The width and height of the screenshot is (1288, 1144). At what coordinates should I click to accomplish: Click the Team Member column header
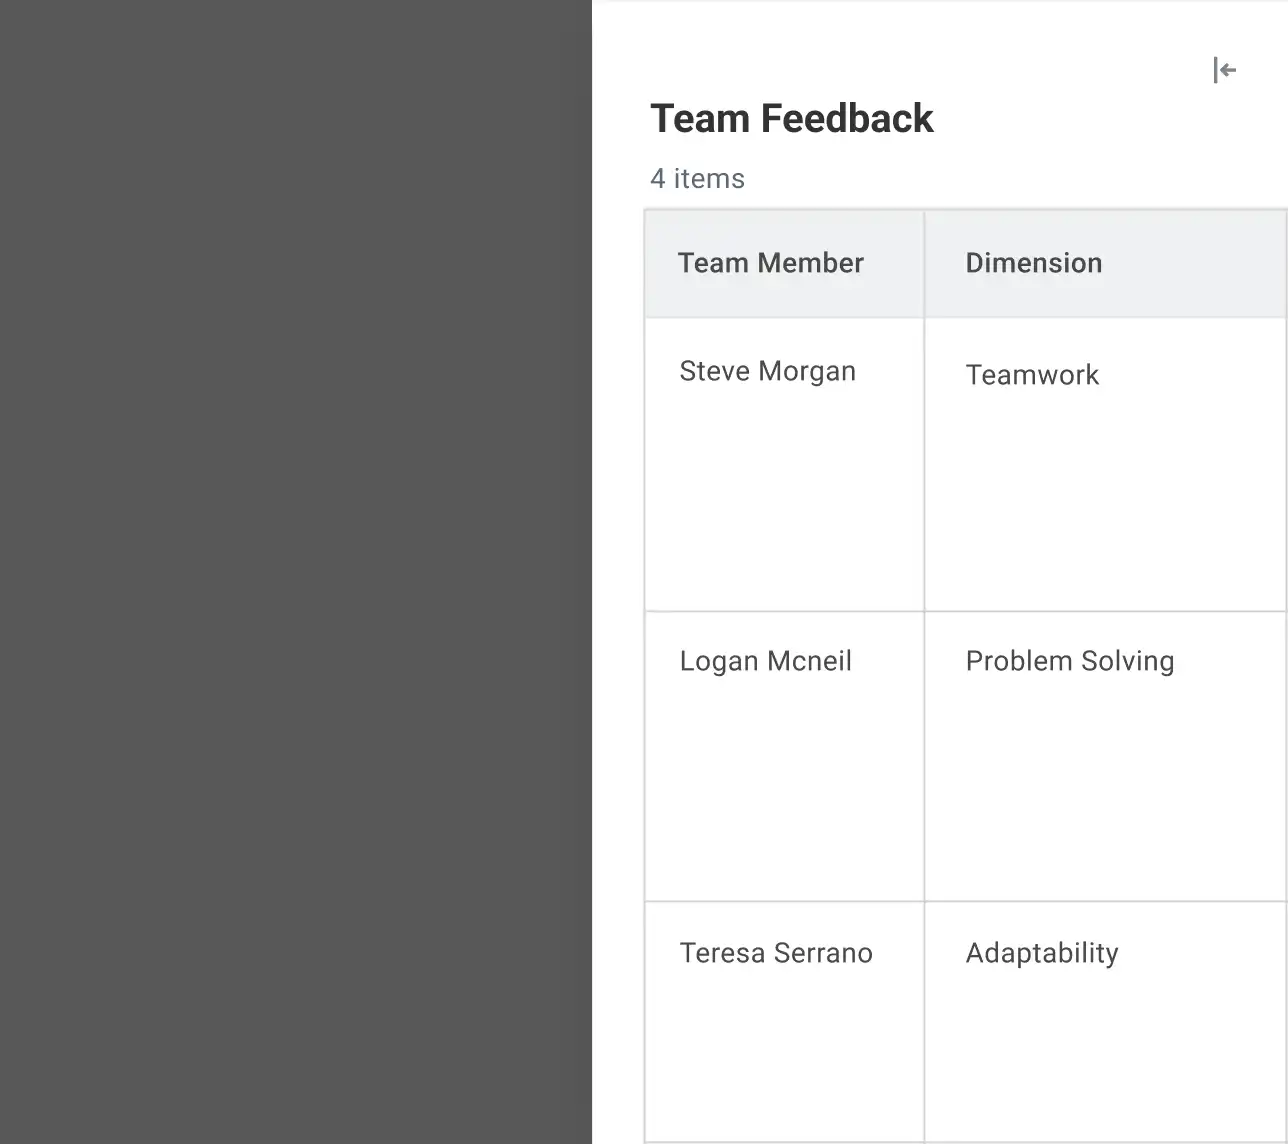click(x=770, y=263)
